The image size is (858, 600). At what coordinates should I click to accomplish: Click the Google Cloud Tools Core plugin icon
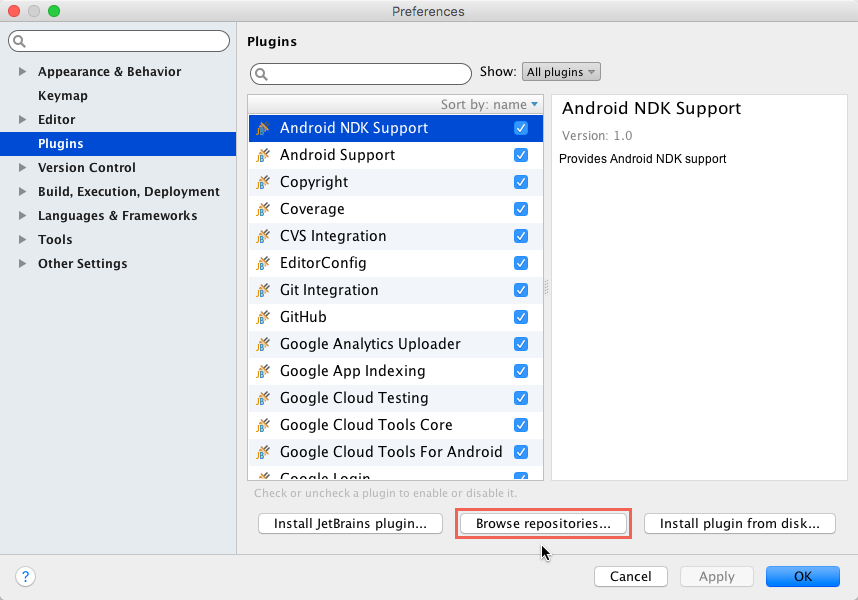pyautogui.click(x=263, y=425)
